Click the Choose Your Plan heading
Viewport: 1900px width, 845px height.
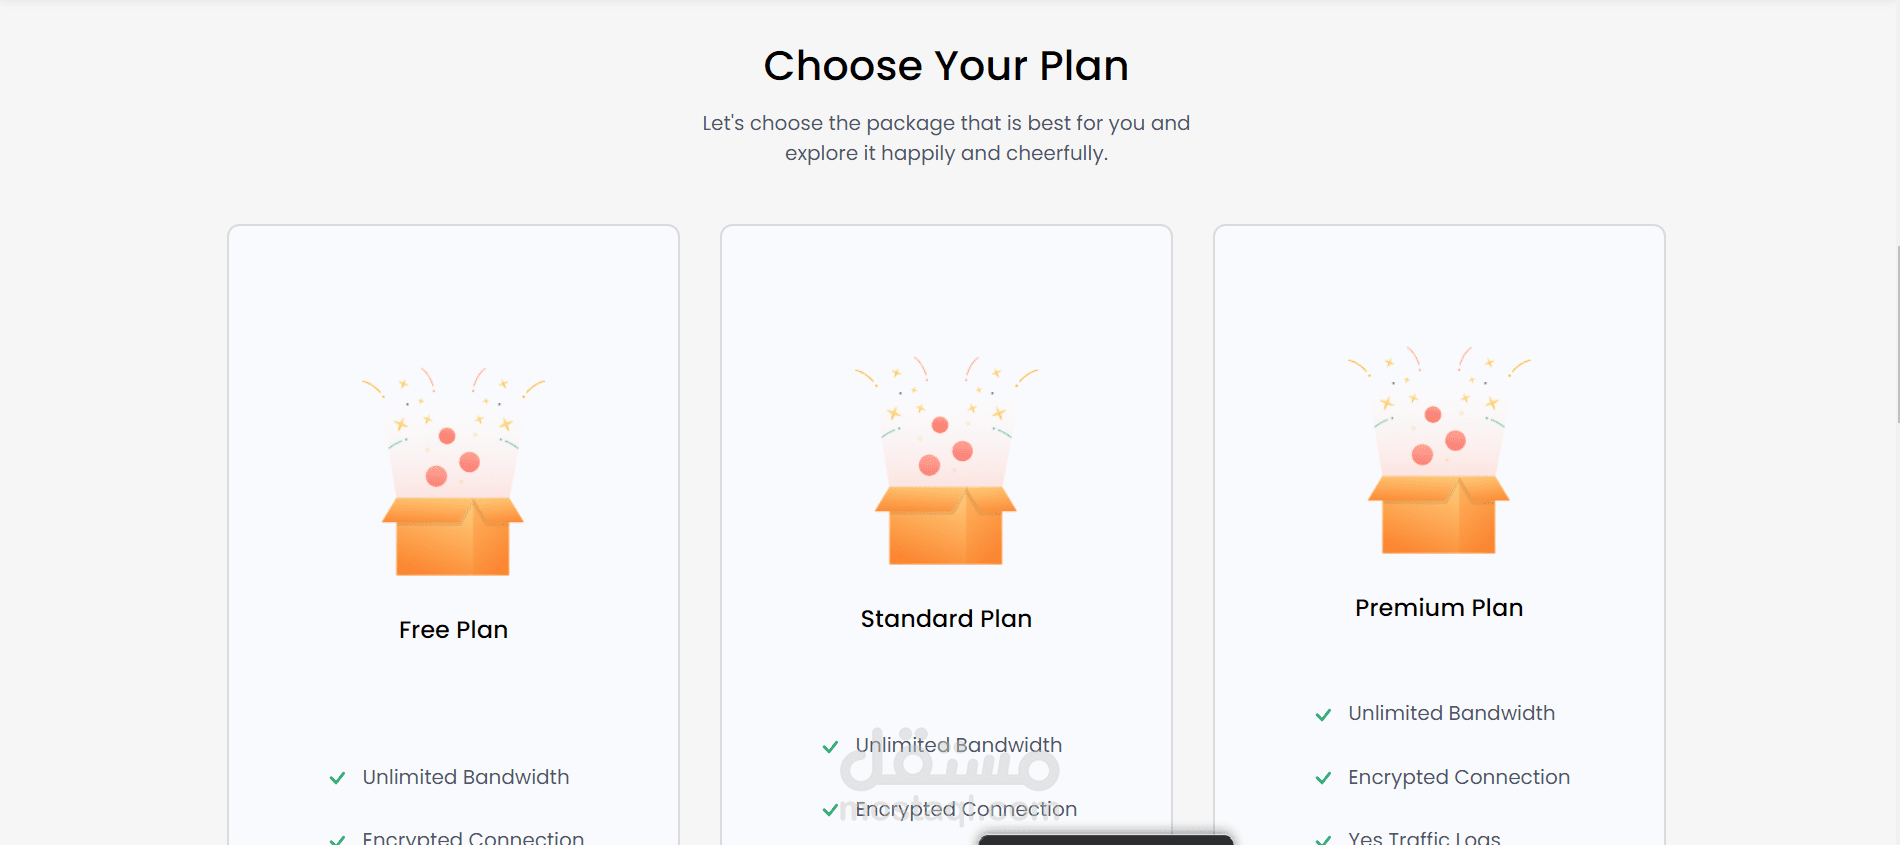[946, 66]
